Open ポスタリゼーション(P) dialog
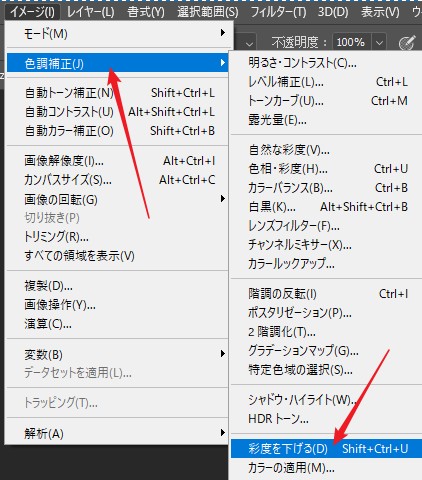This screenshot has height=480, width=422. point(326,313)
